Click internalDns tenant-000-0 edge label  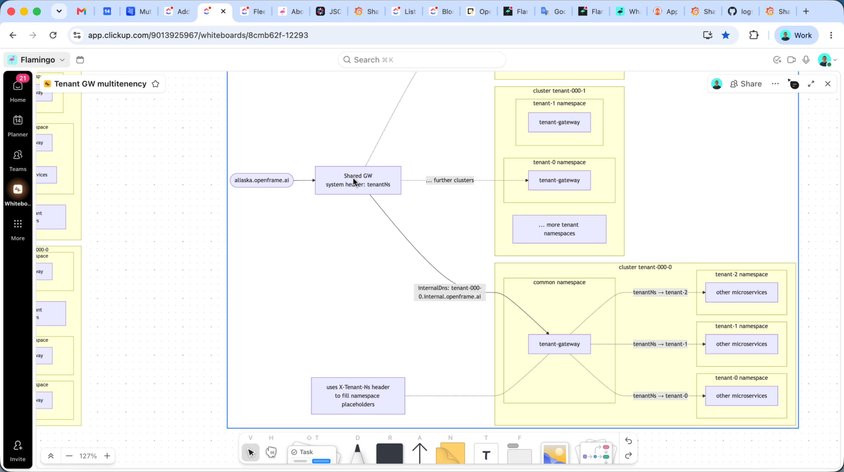[x=449, y=292]
